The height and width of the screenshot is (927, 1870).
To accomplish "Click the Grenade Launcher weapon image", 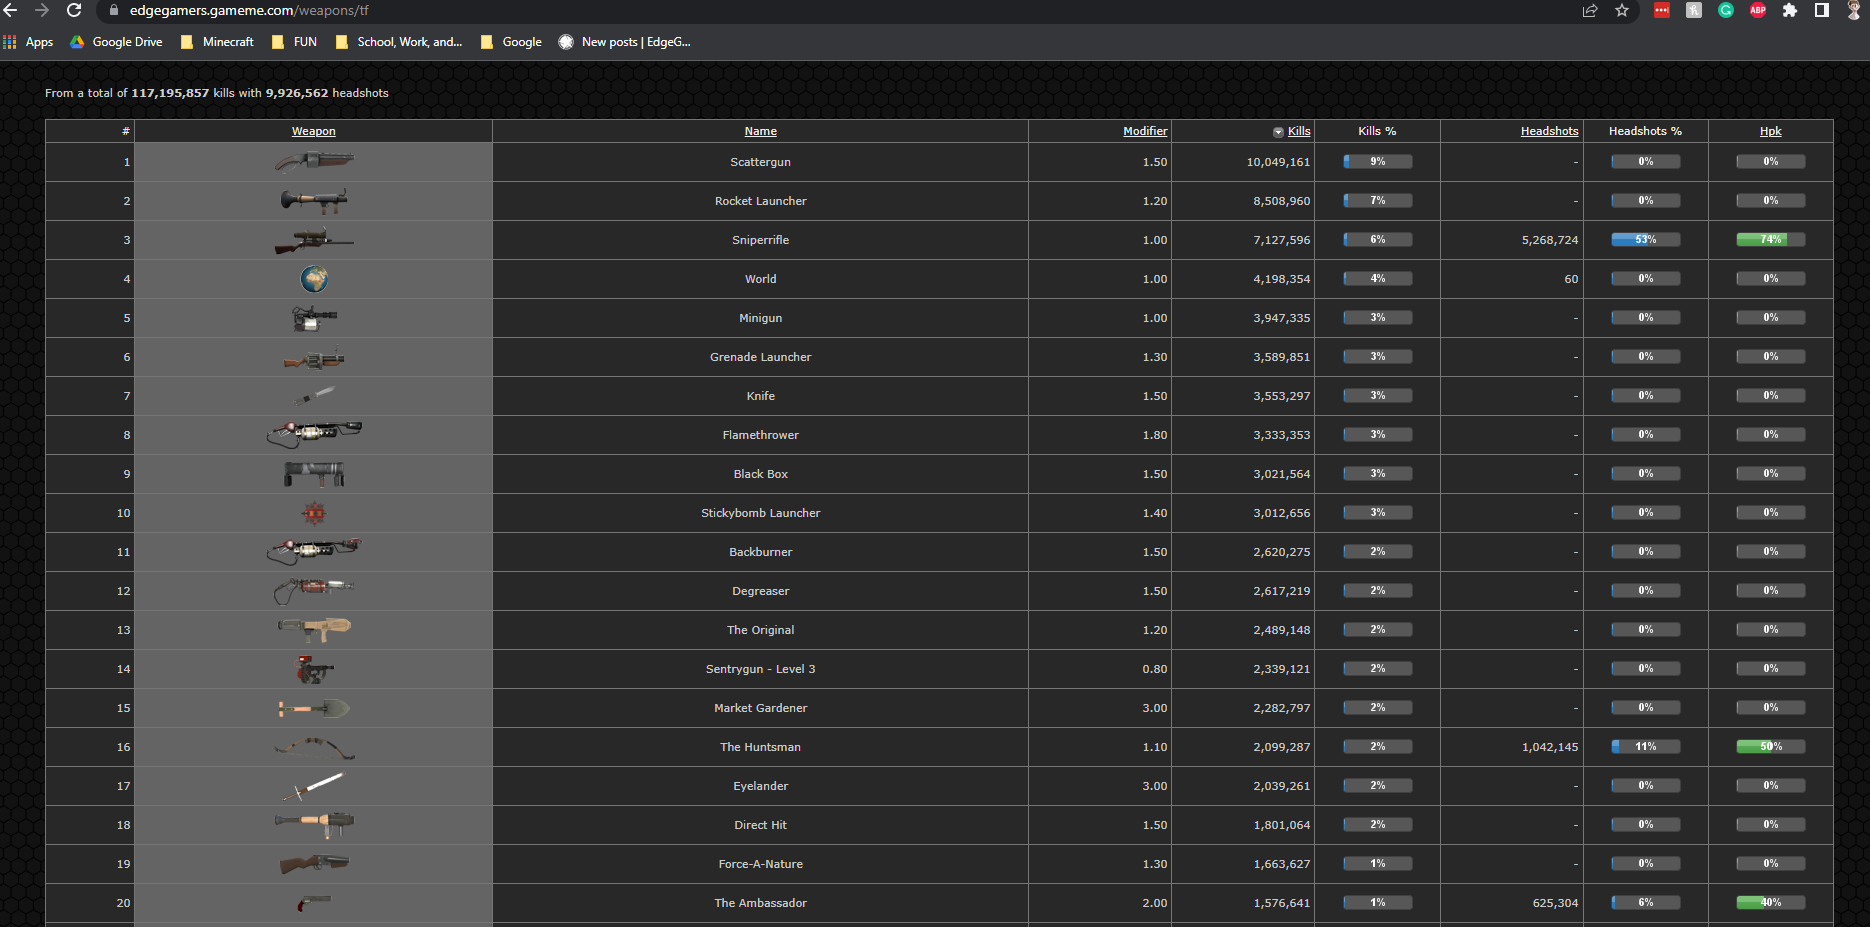I will point(314,358).
